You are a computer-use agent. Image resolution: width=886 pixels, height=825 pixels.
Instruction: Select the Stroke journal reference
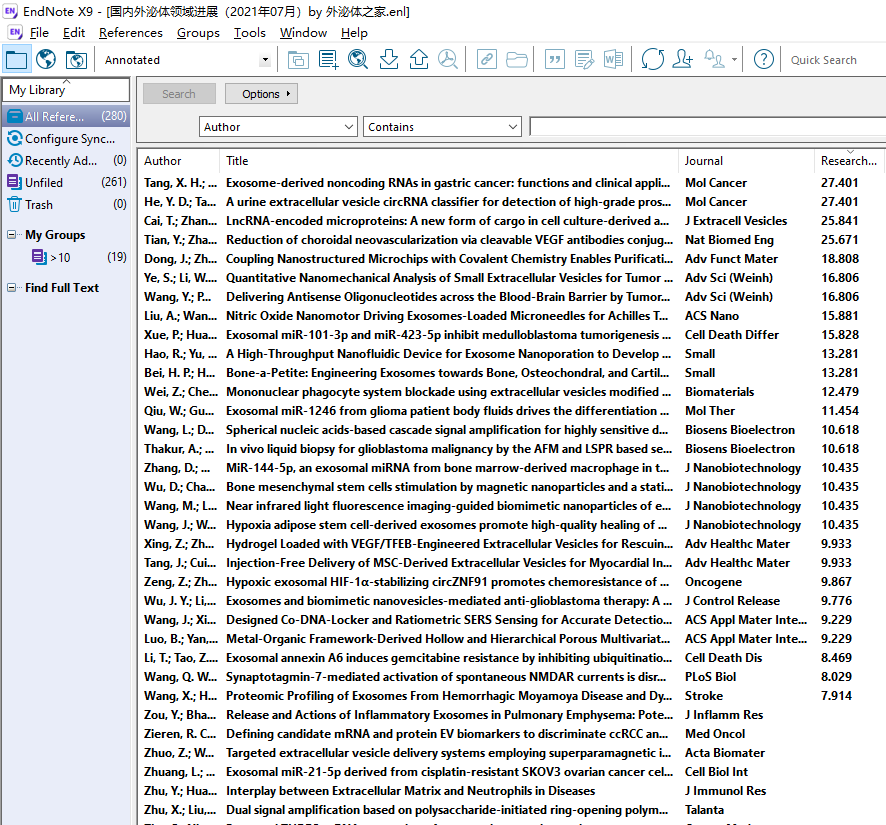click(511, 696)
